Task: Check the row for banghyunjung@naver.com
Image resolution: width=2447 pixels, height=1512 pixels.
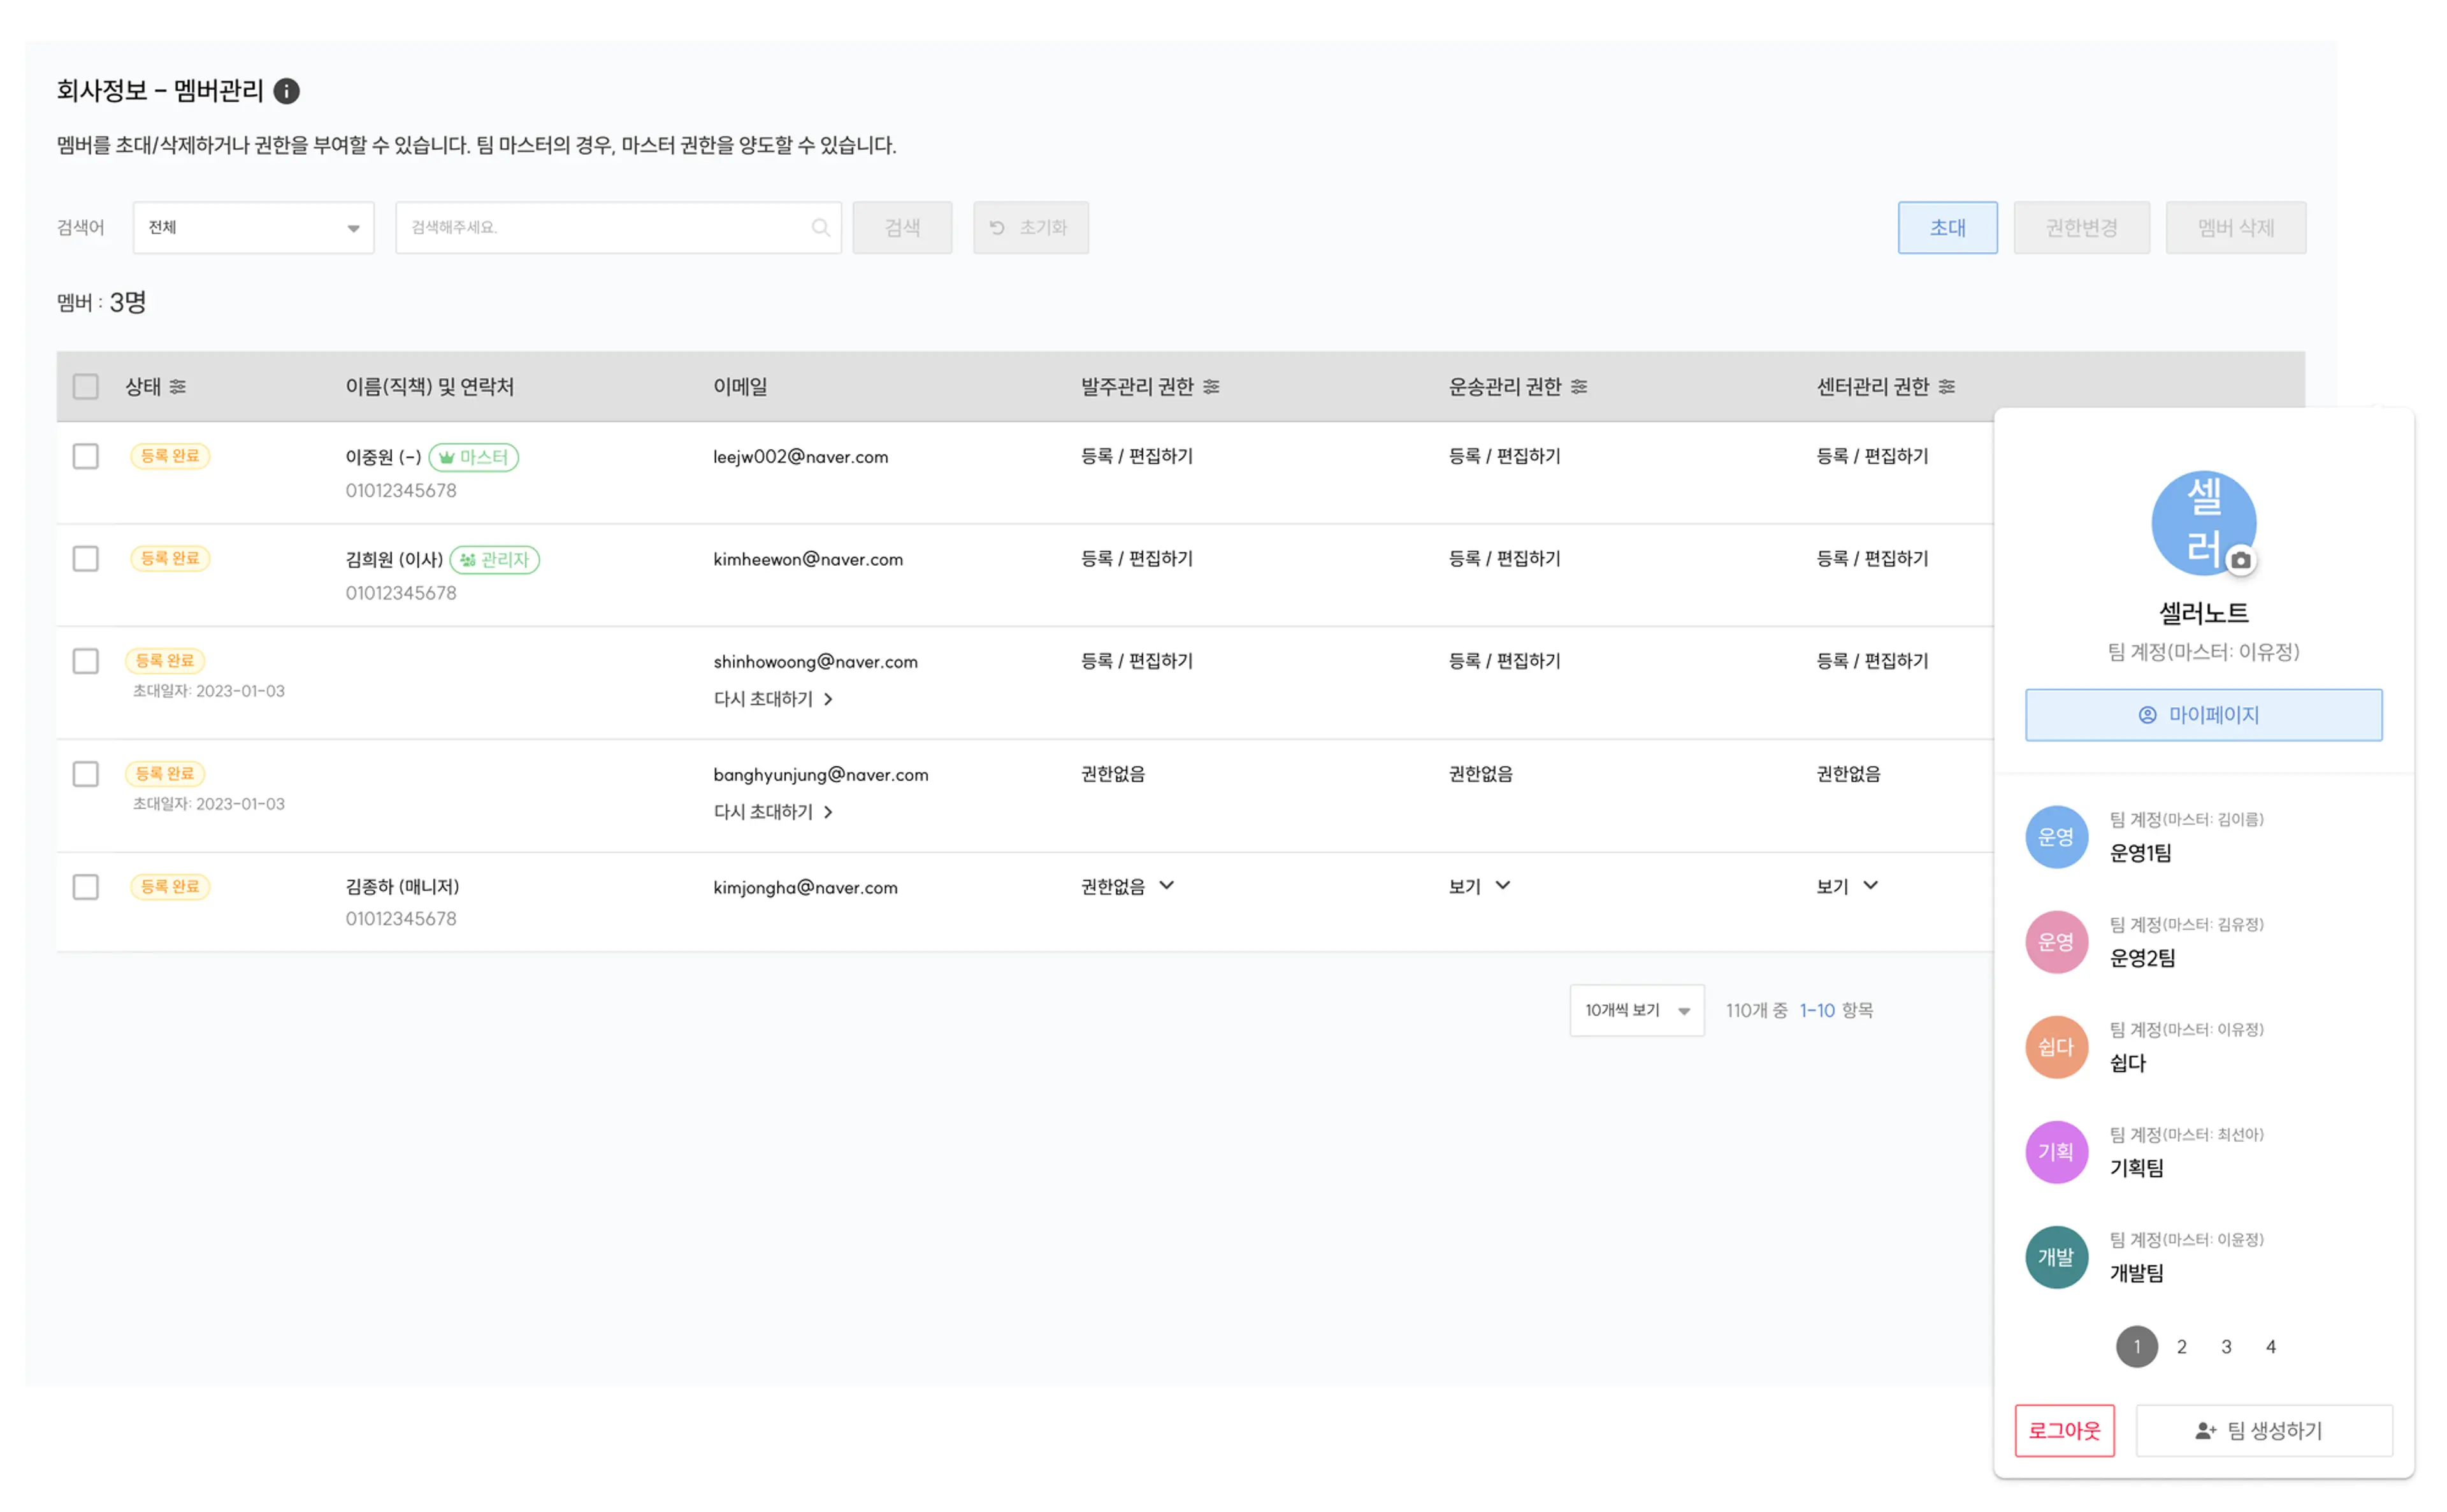Action: point(86,774)
